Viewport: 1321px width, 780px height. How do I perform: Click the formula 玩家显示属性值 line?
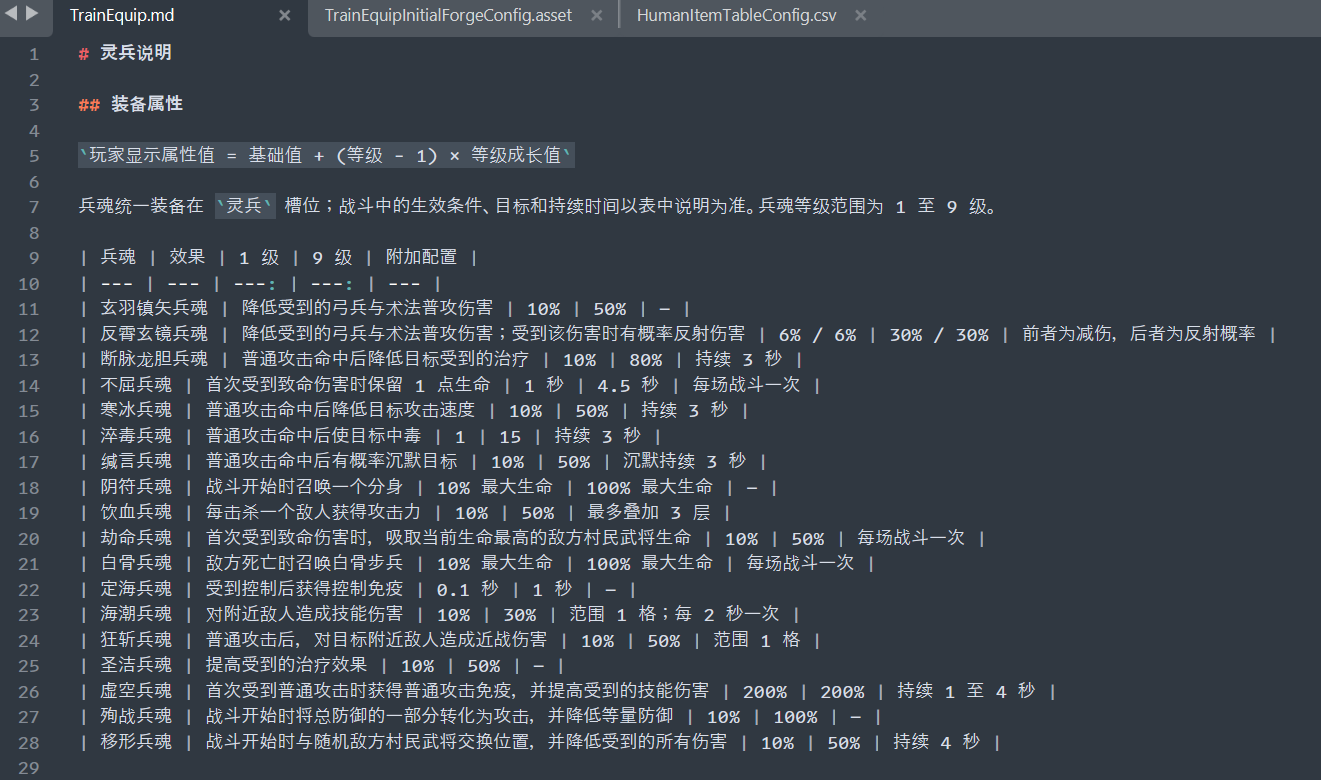click(326, 156)
